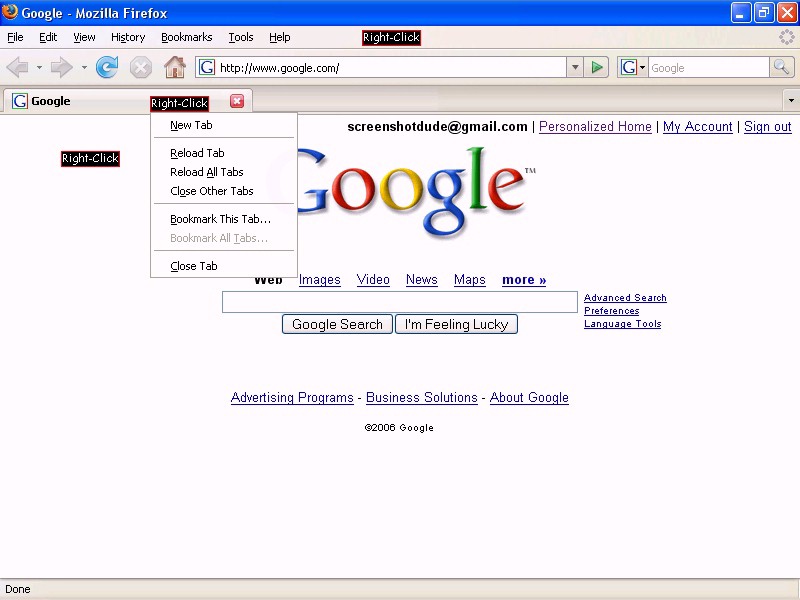The width and height of the screenshot is (800, 600).
Task: Open the Advanced Search link
Action: [625, 297]
